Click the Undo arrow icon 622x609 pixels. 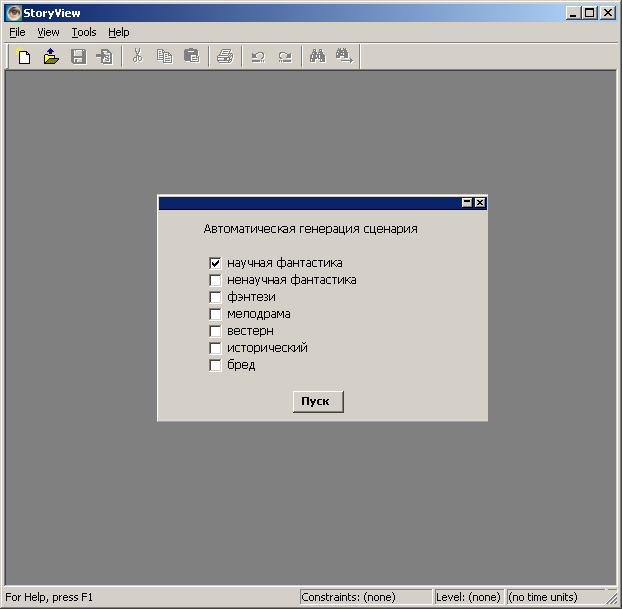point(258,57)
